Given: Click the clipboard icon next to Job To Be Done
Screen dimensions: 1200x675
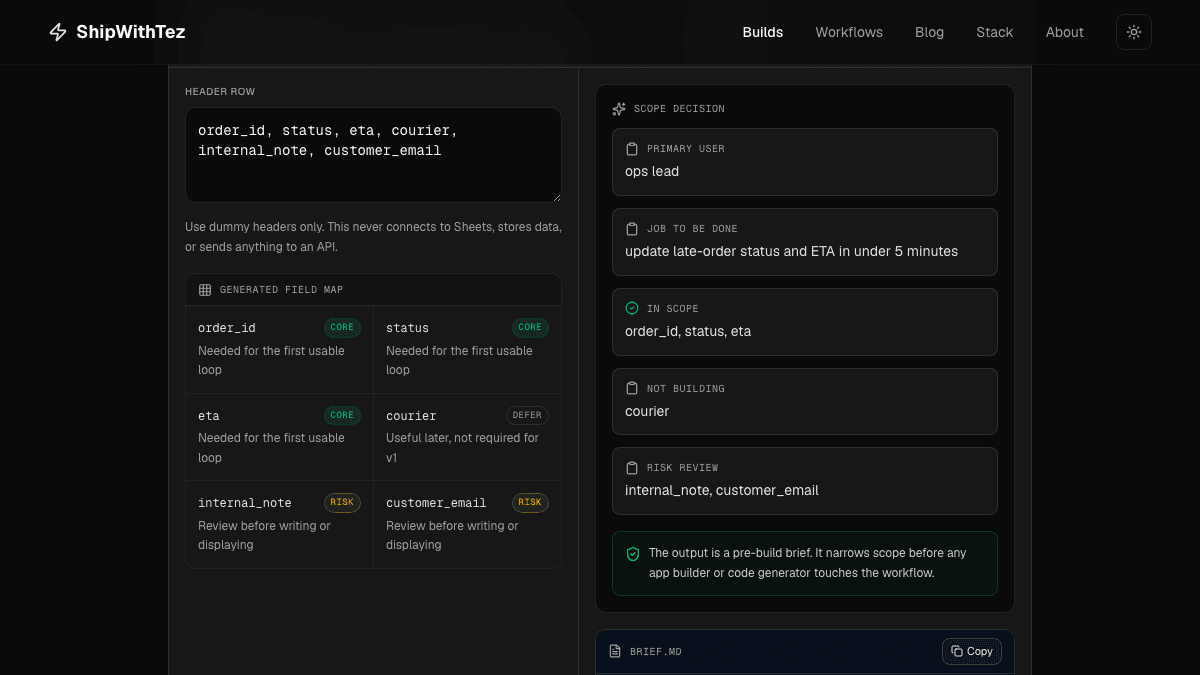Looking at the screenshot, I should 632,229.
